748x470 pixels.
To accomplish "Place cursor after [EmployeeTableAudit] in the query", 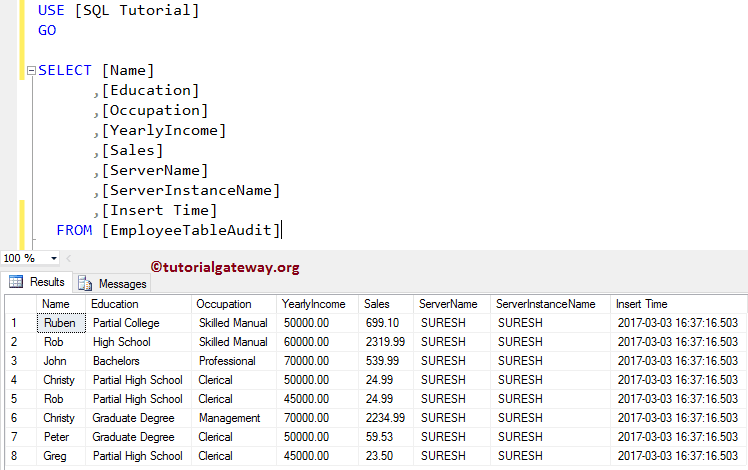I will [x=281, y=231].
